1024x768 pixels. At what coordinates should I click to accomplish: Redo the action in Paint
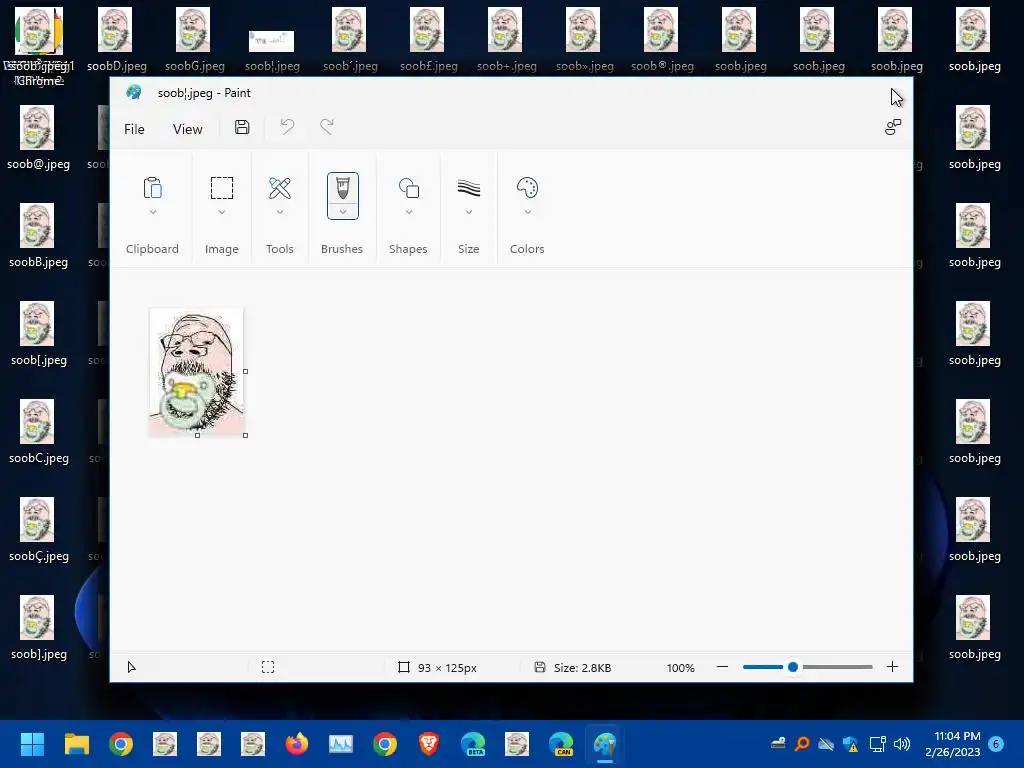point(327,127)
